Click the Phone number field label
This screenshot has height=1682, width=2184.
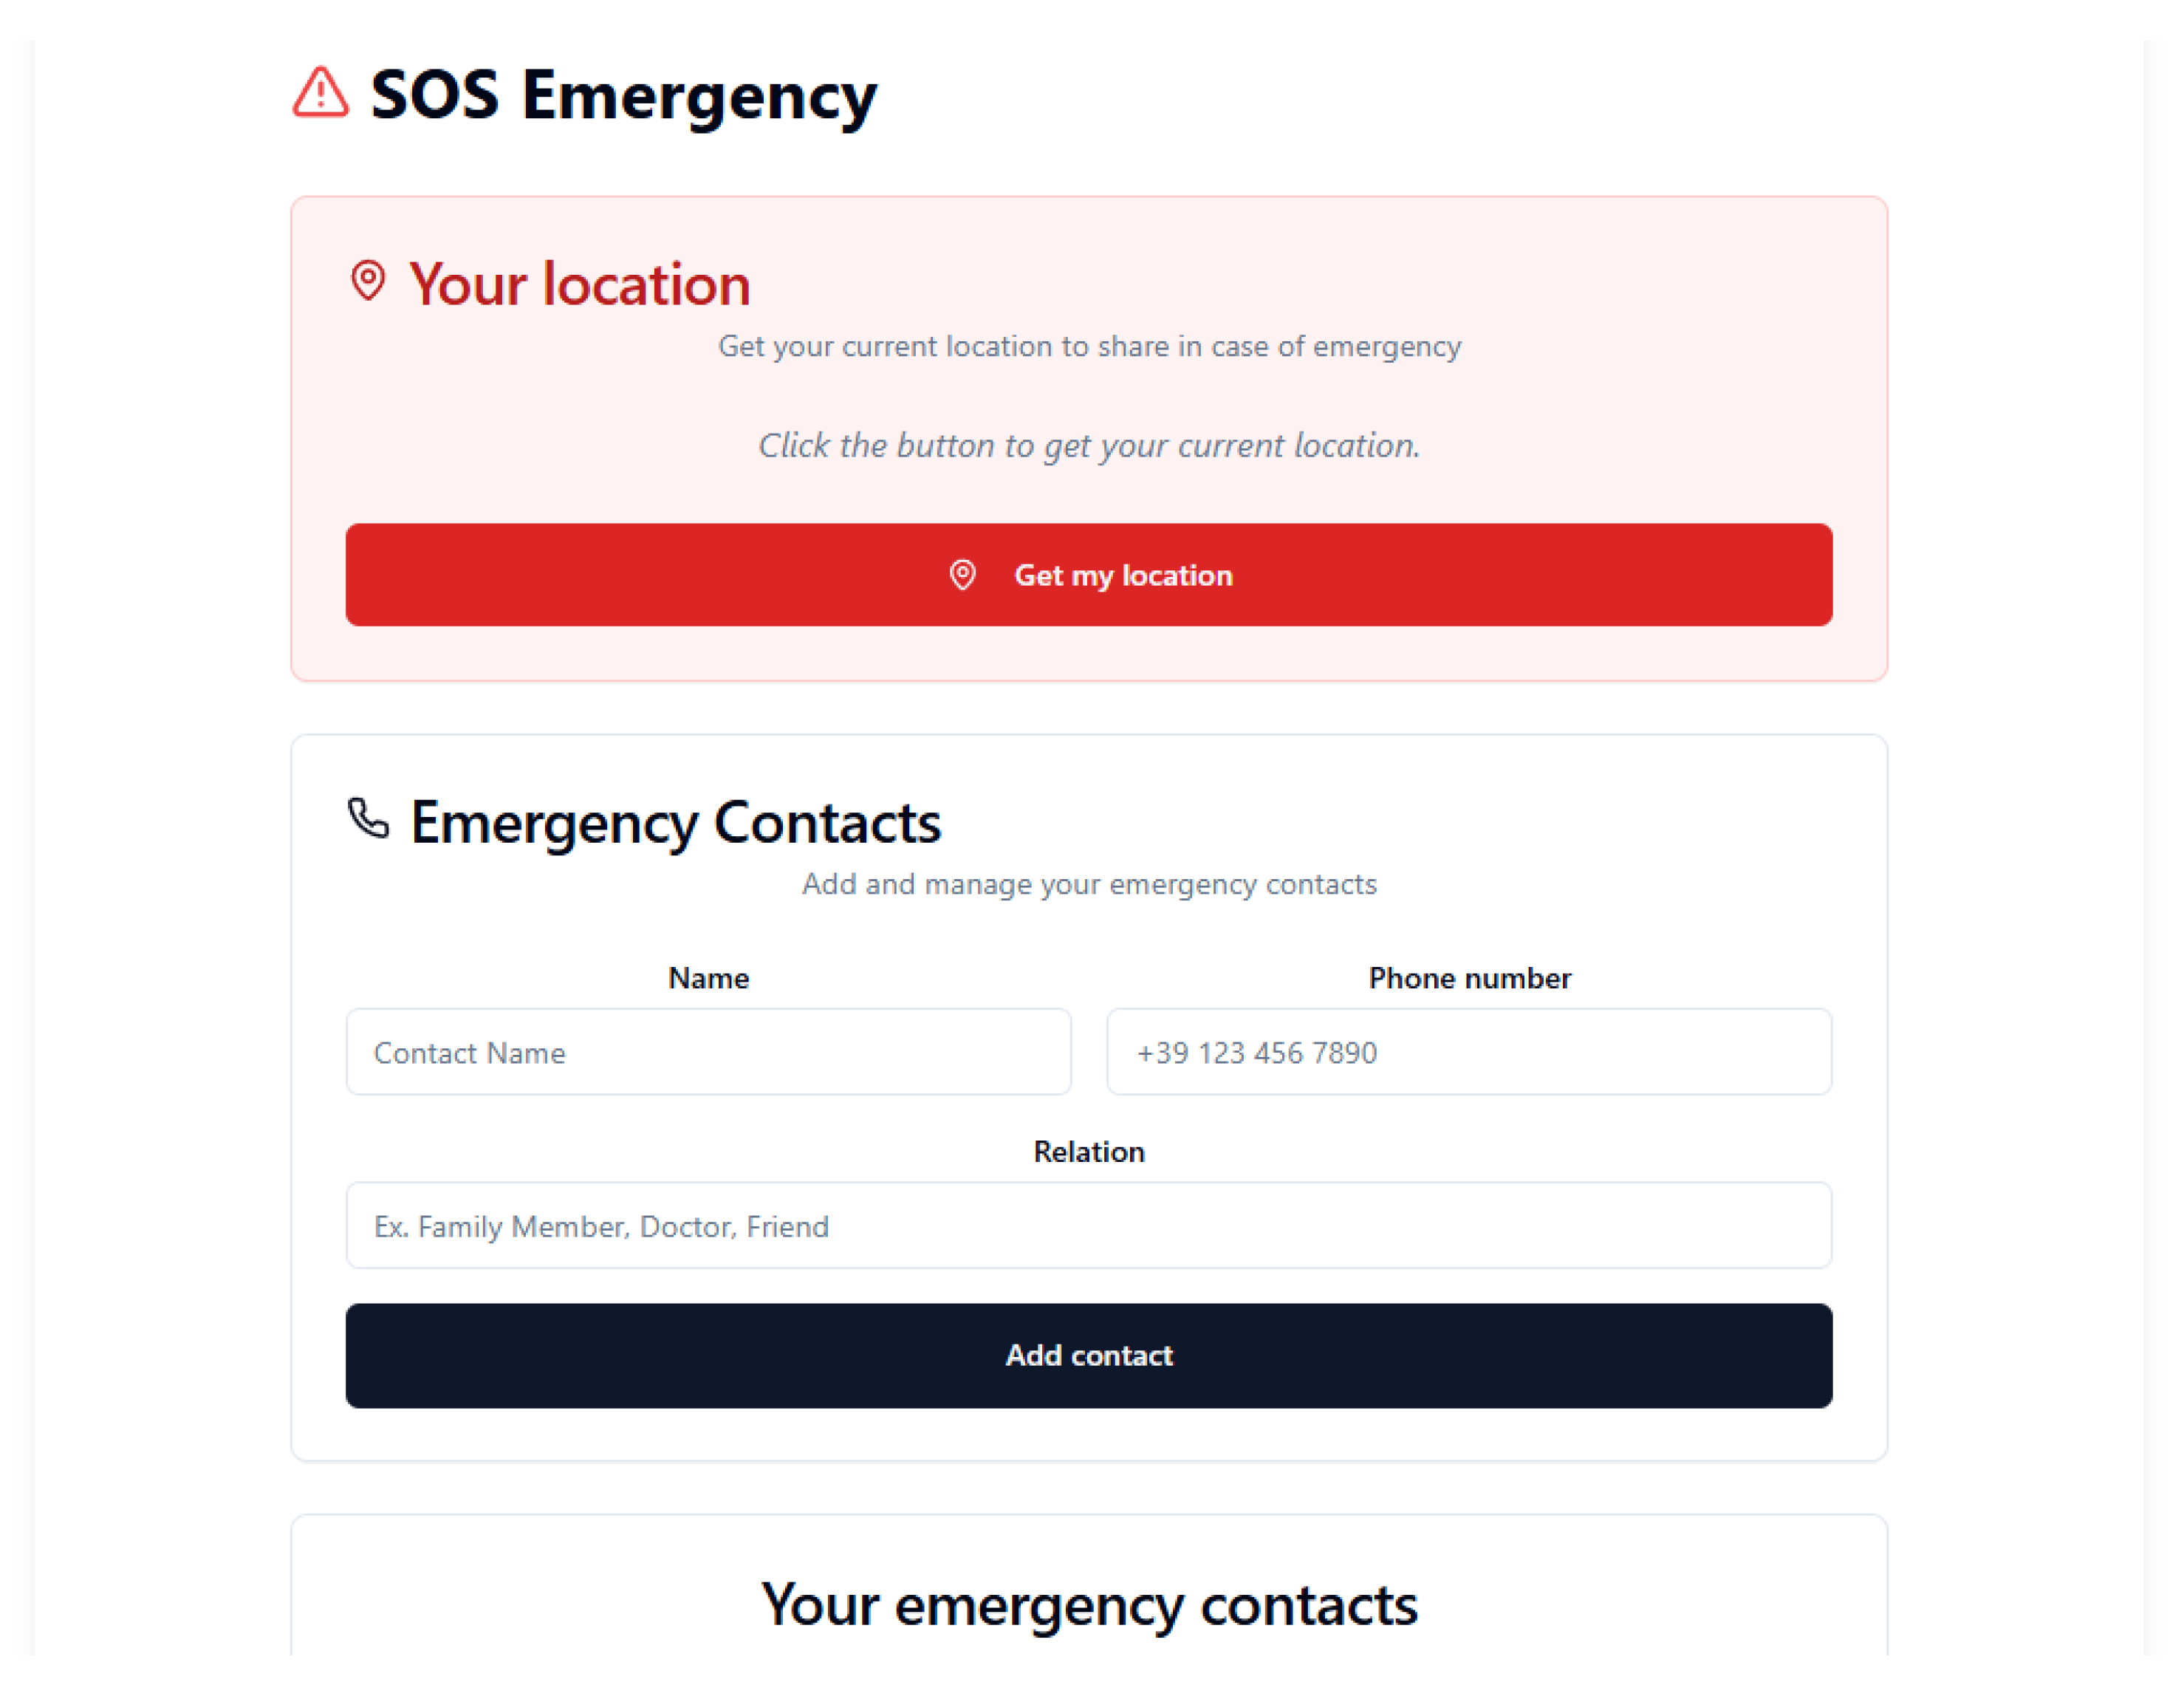[x=1469, y=978]
